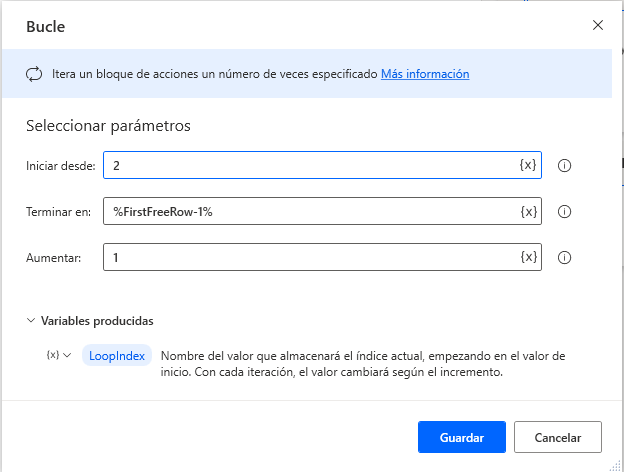624x472 pixels.
Task: Open the Más información link
Action: coord(425,74)
